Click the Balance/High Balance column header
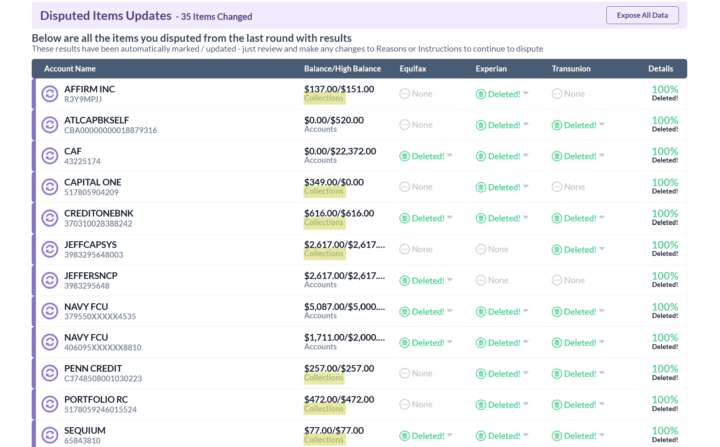The image size is (720, 447). (343, 69)
